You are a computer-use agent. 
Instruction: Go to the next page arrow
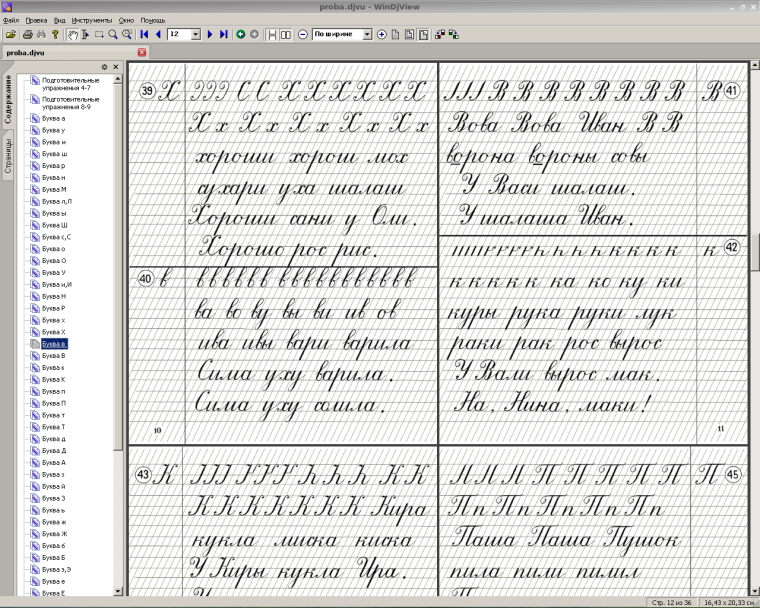point(210,34)
